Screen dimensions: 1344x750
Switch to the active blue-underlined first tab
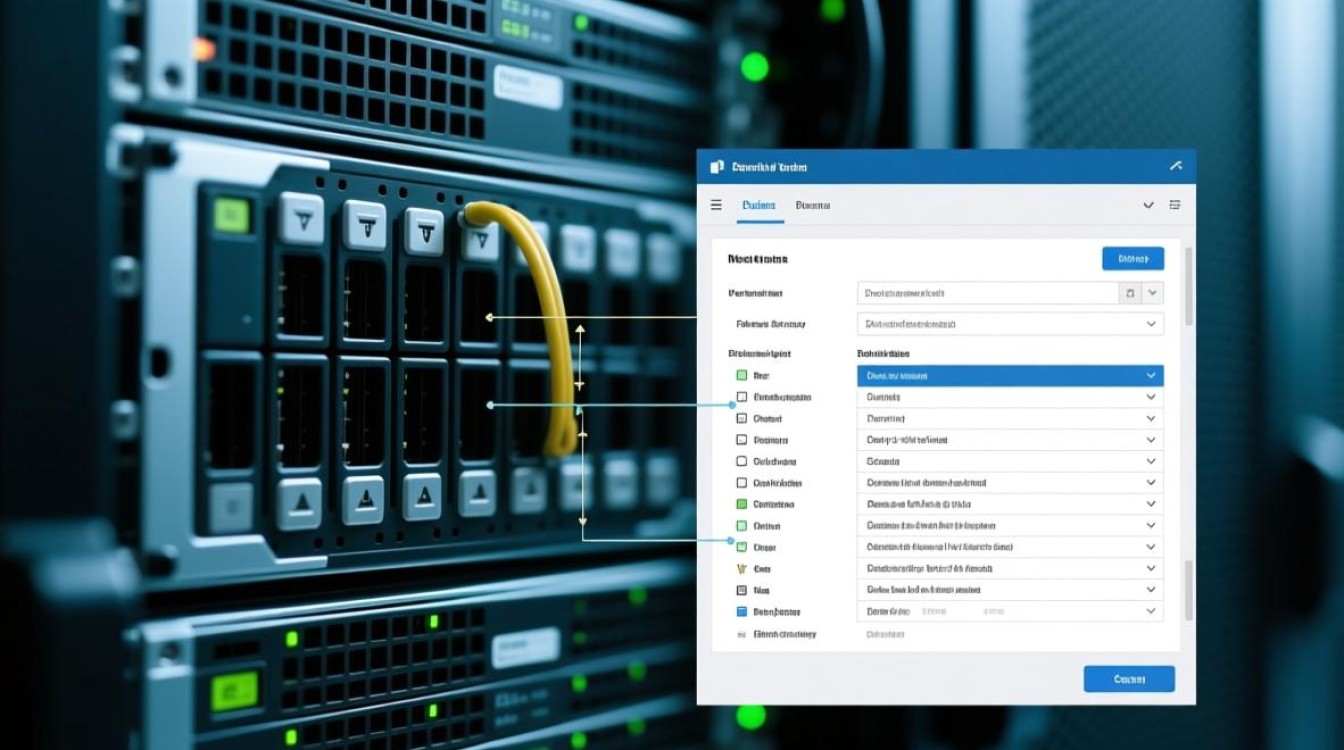point(758,205)
